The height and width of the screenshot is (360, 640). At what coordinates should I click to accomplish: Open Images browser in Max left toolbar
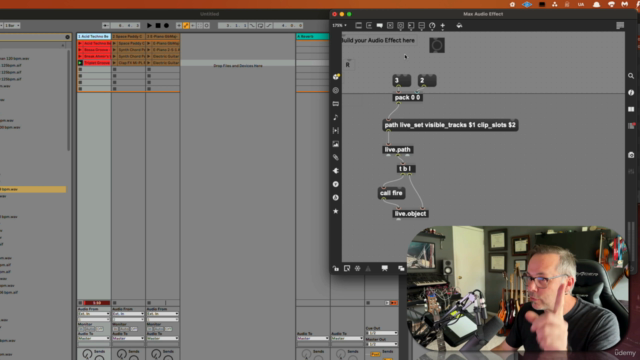[336, 144]
